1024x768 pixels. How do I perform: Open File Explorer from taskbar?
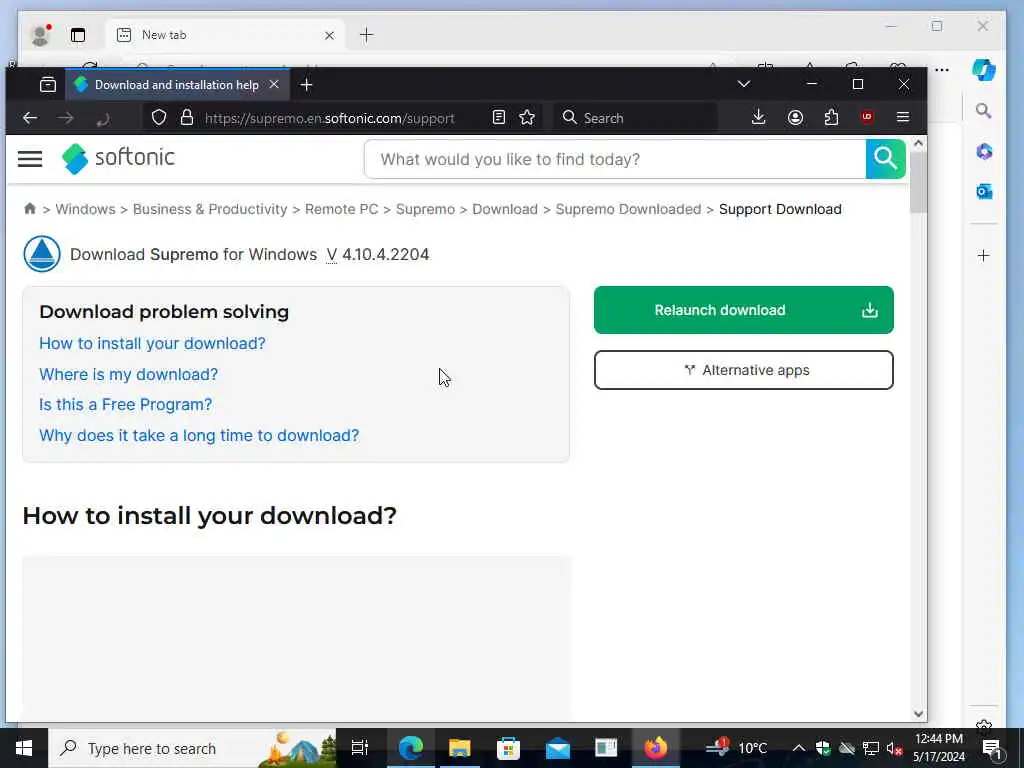click(x=460, y=748)
